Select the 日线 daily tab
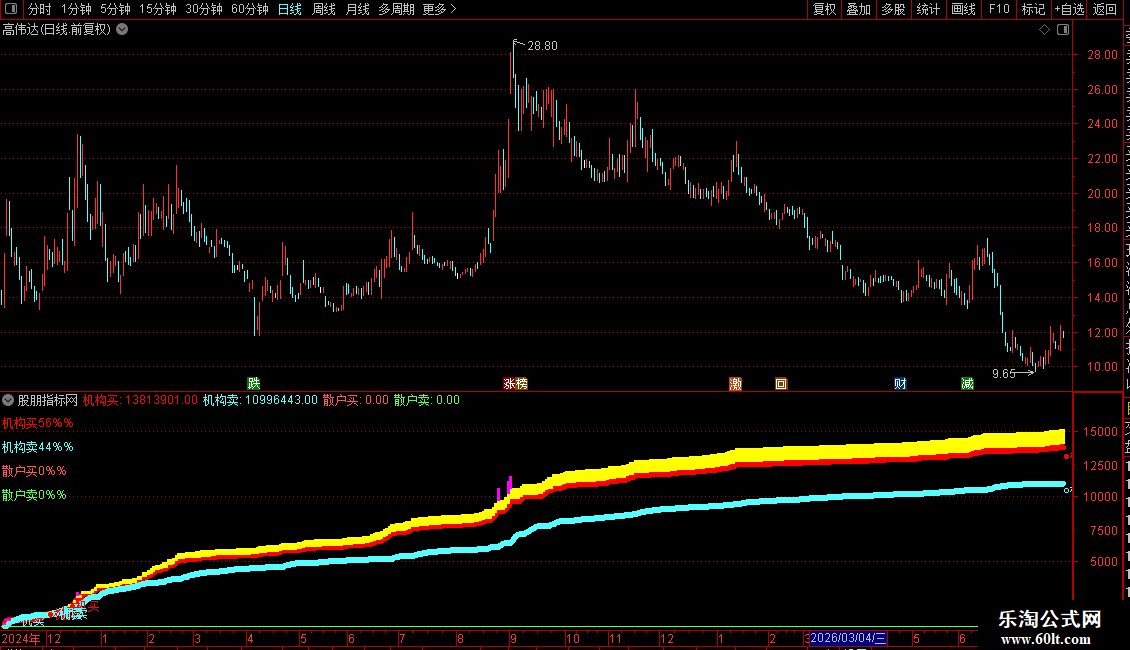Viewport: 1130px width, 650px height. [290, 9]
